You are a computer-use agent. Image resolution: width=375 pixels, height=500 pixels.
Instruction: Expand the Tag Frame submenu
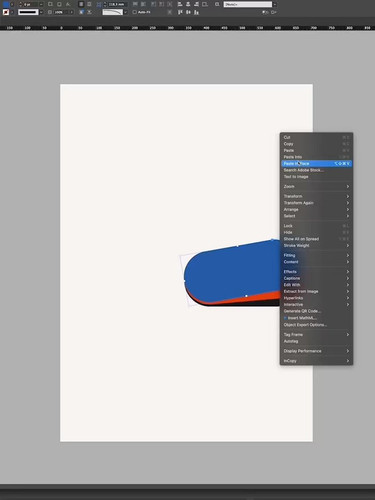(x=316, y=334)
